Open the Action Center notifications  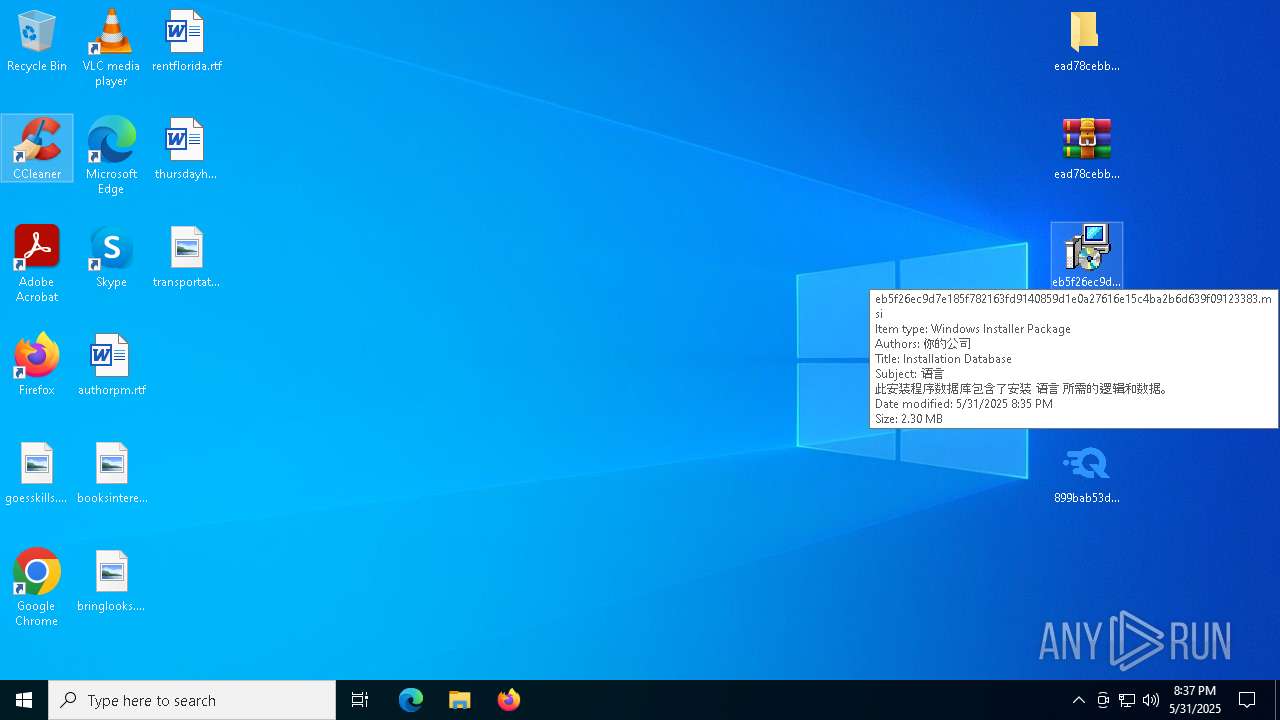(x=1247, y=700)
